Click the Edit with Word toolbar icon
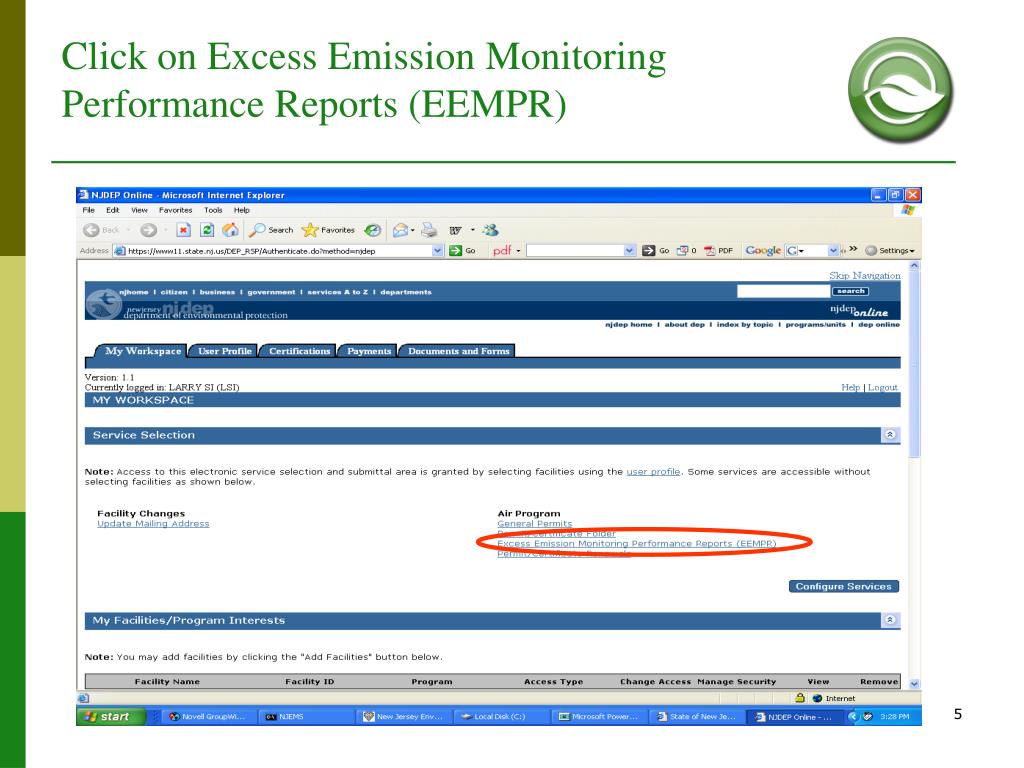This screenshot has height=768, width=1024. coord(455,230)
